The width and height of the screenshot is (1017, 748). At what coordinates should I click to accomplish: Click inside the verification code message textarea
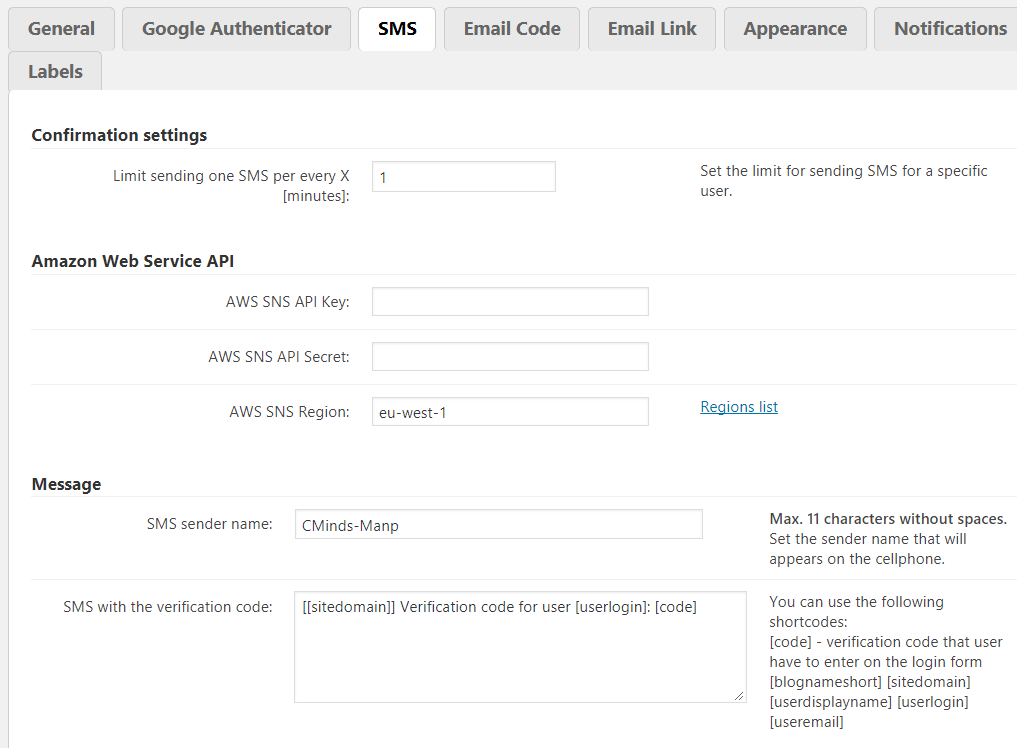click(520, 647)
